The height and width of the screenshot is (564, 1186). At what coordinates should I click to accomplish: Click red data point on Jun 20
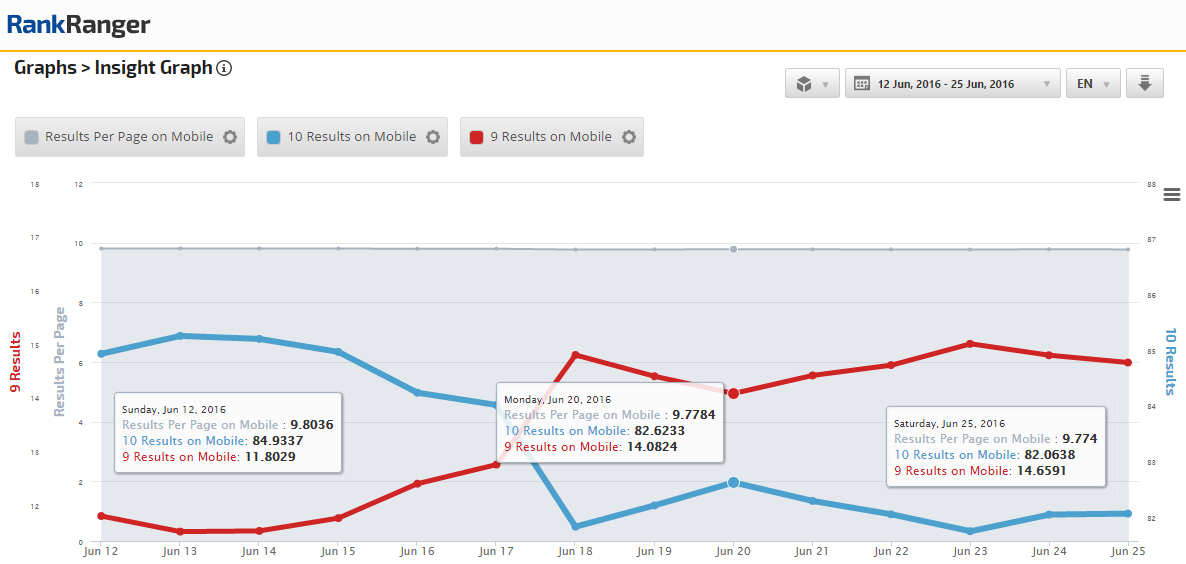[733, 393]
